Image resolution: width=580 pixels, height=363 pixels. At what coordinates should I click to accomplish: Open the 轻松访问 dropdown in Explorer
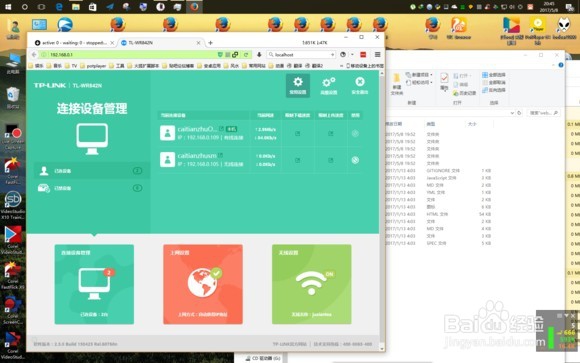click(419, 82)
